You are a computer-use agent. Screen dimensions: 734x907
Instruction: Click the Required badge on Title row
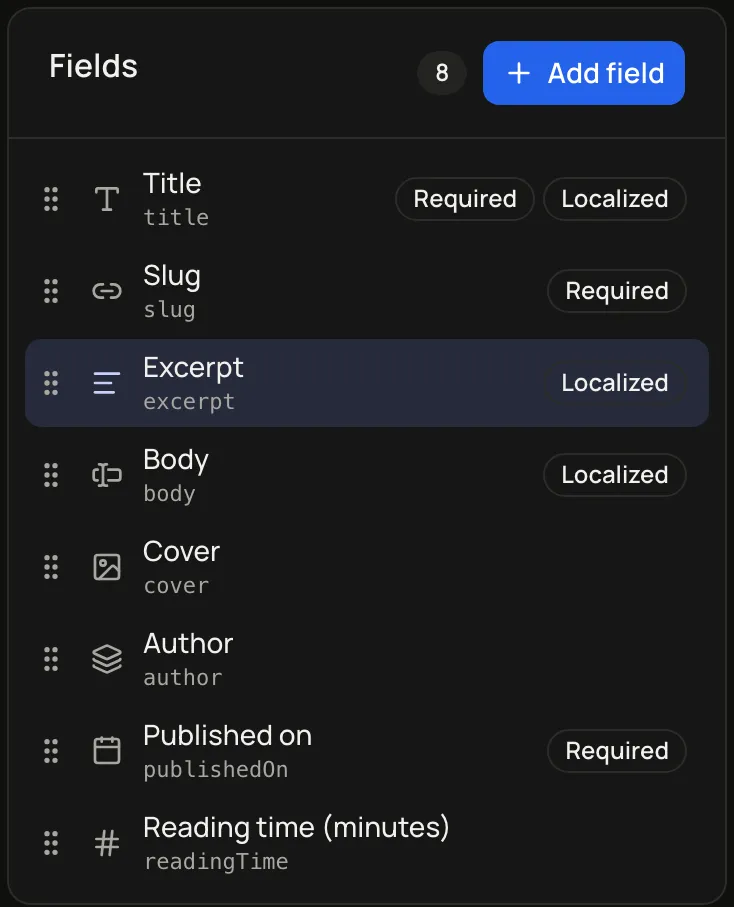(464, 199)
